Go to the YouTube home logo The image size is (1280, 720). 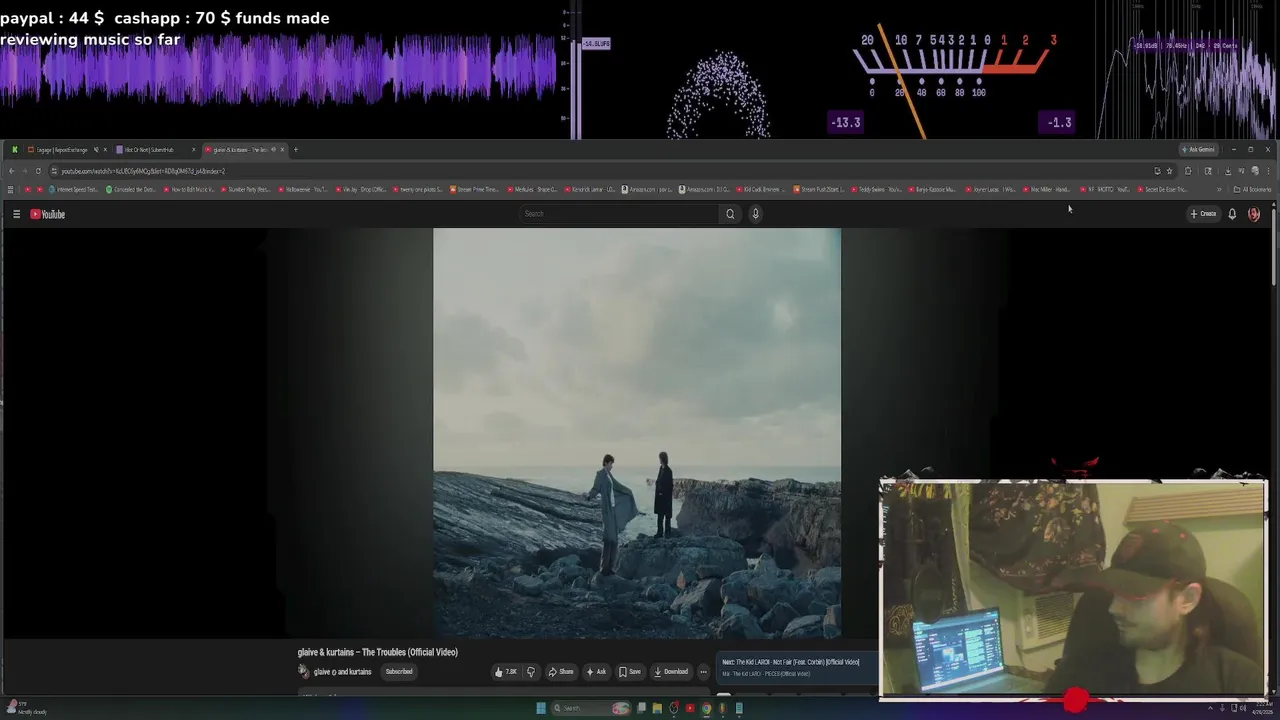tap(47, 214)
